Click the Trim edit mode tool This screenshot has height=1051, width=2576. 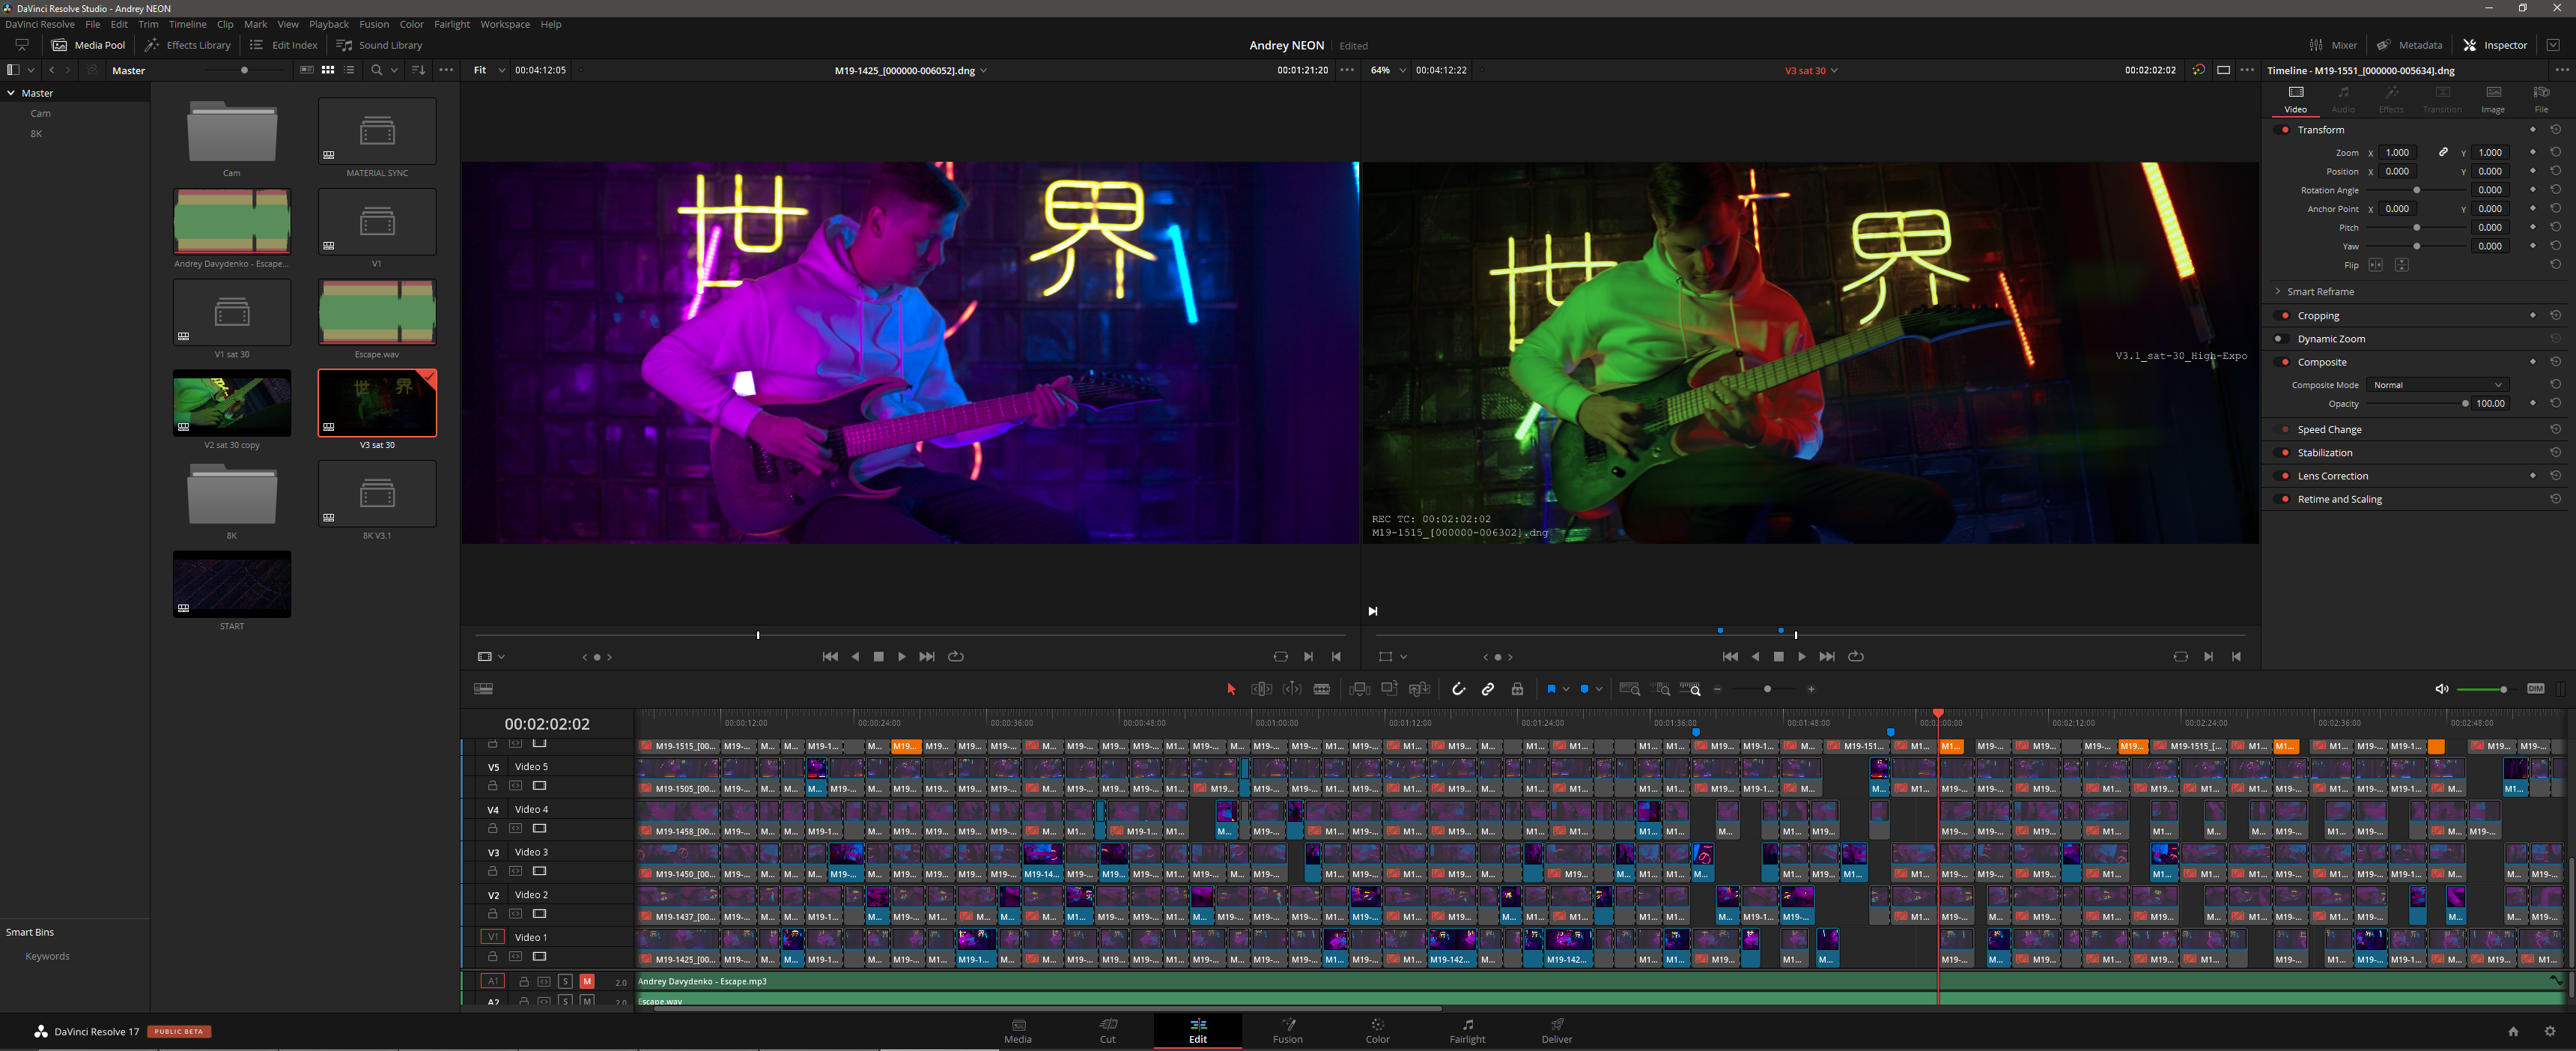pos(1262,689)
